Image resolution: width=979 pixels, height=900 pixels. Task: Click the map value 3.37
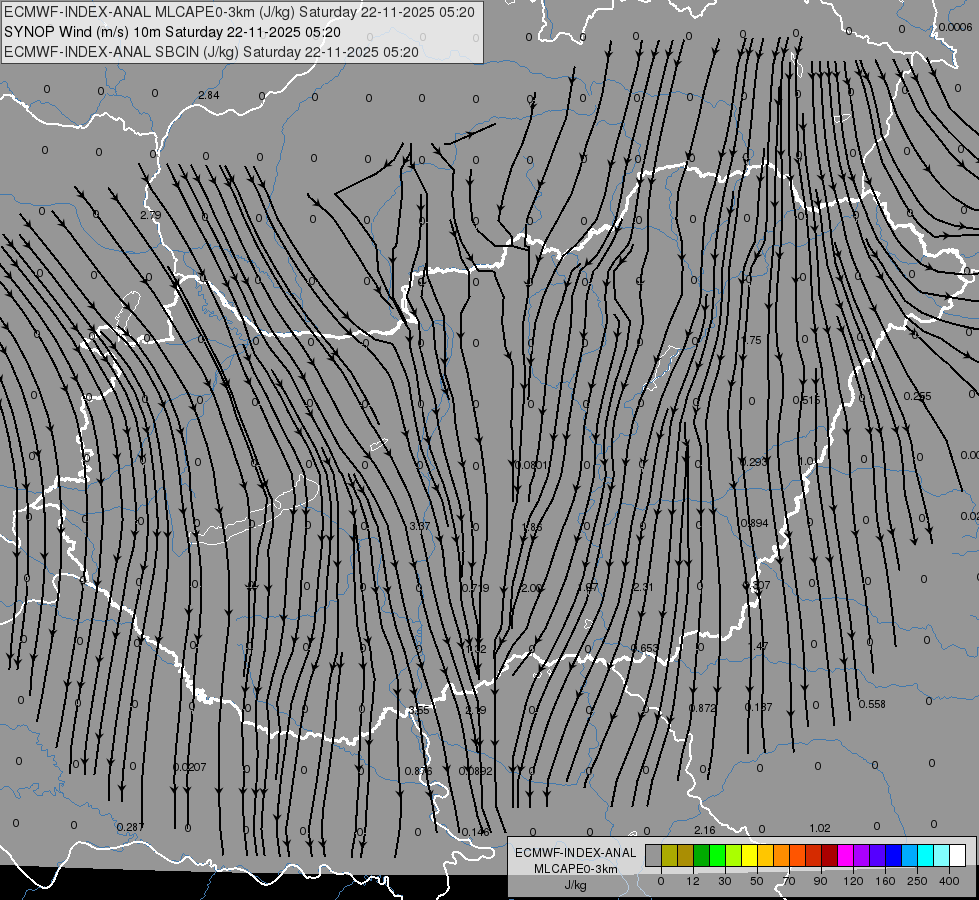tap(420, 526)
